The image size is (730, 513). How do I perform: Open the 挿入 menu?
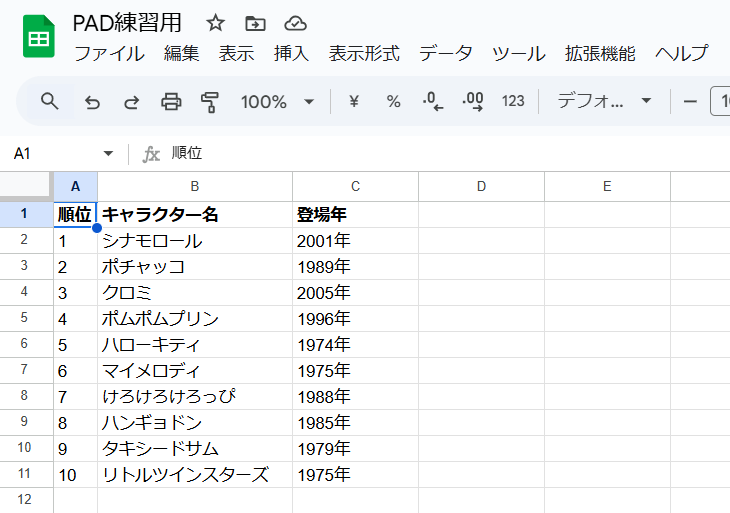(291, 54)
